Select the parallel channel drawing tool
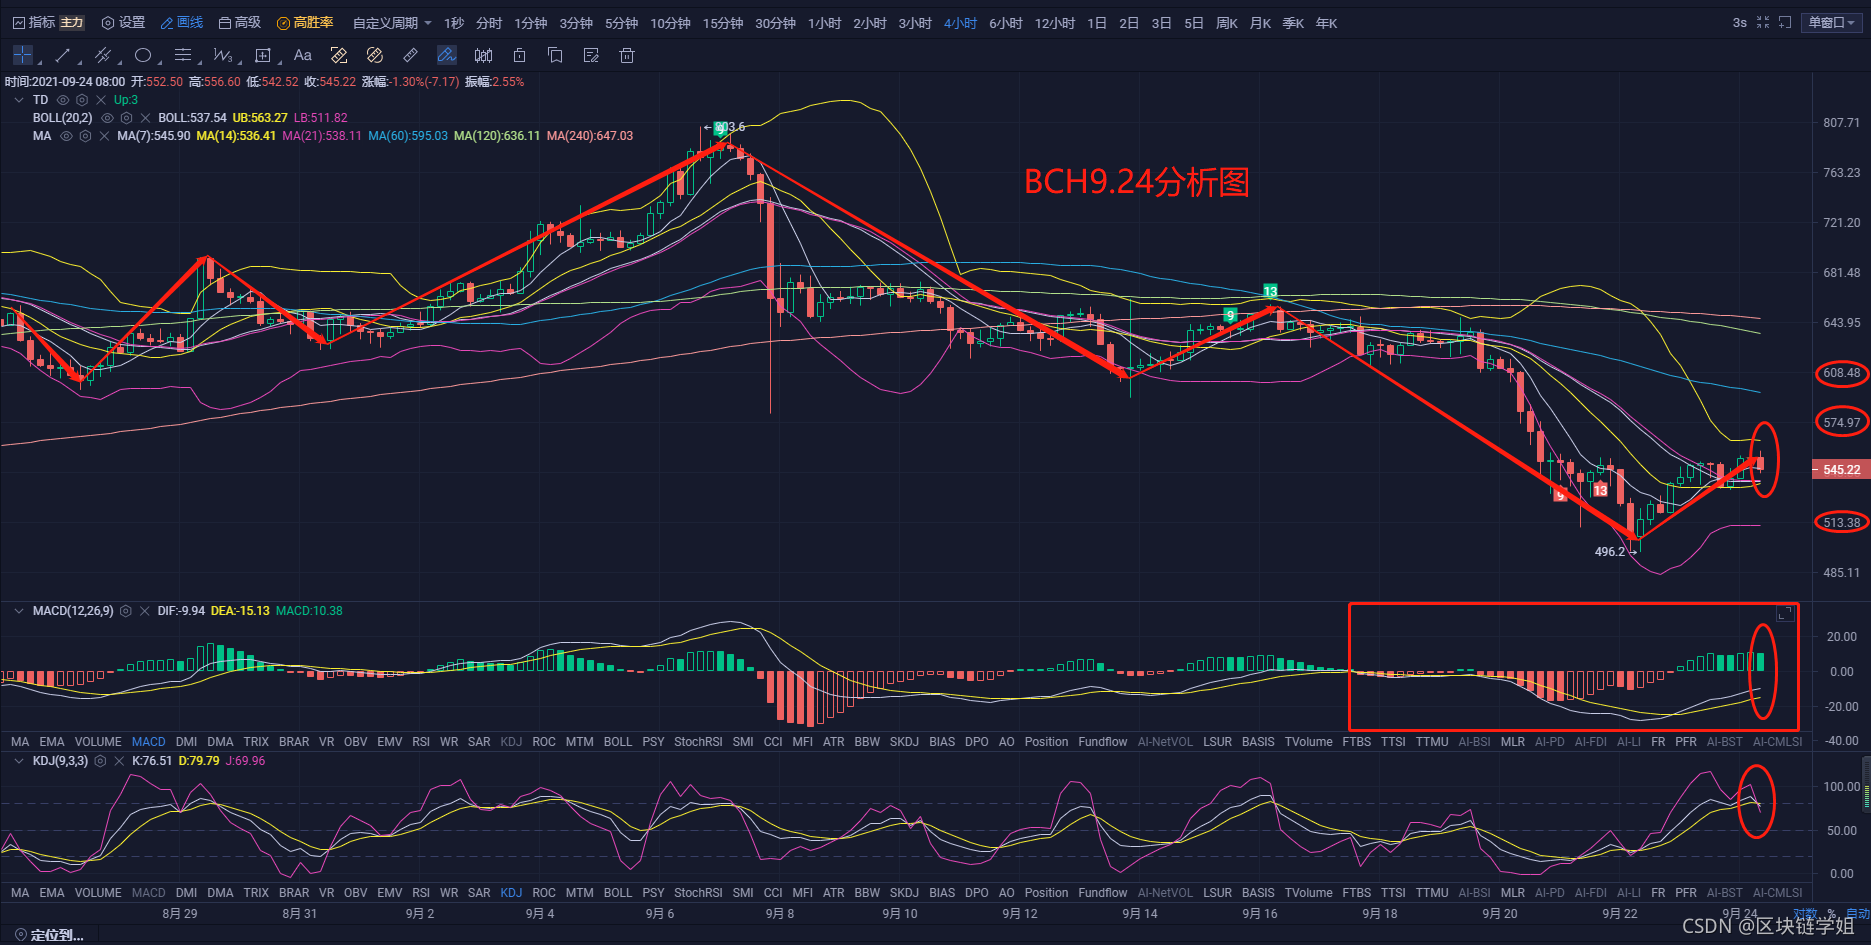1871x945 pixels. [102, 55]
